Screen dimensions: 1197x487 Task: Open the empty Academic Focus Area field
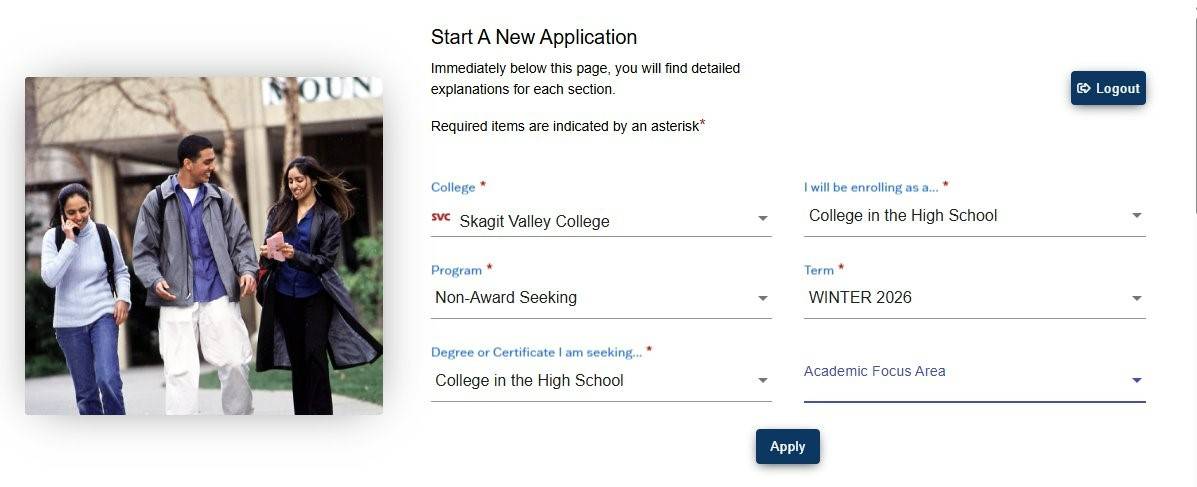960,380
